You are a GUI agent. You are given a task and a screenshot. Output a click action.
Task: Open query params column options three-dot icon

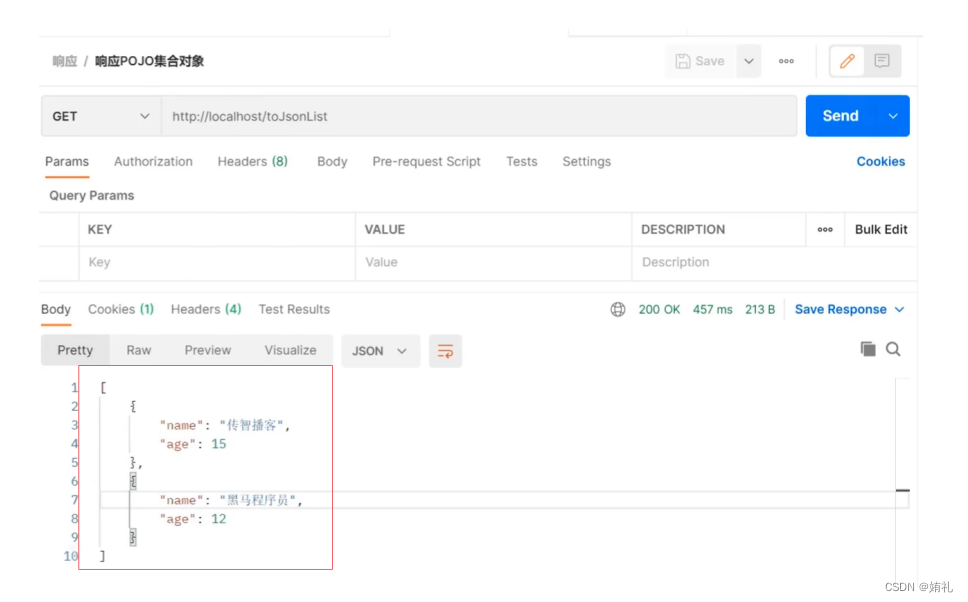(x=825, y=230)
